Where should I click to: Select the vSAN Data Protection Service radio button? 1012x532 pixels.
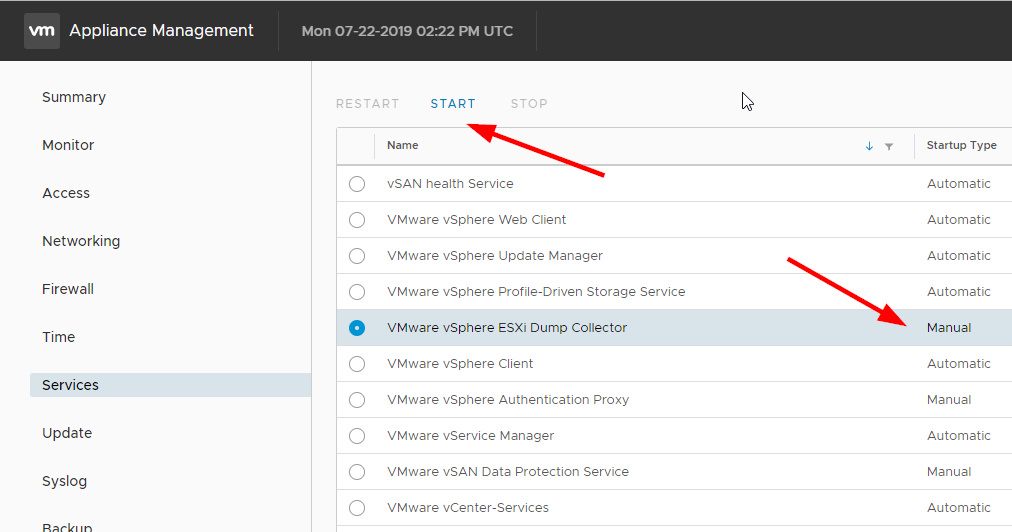(357, 472)
